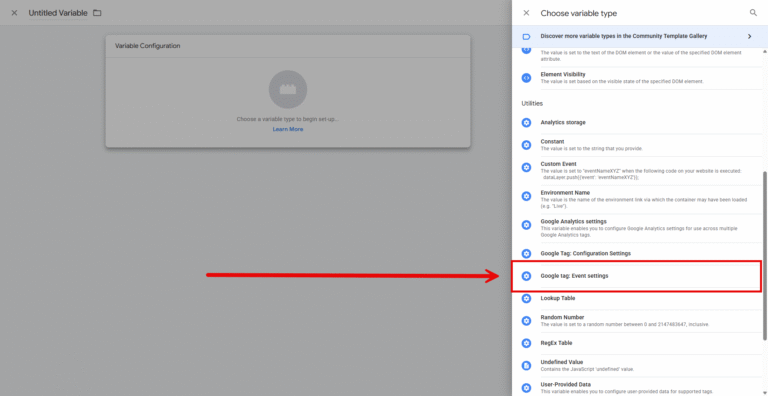
Task: Click the Community Template Gallery tag icon
Action: pyautogui.click(x=526, y=36)
